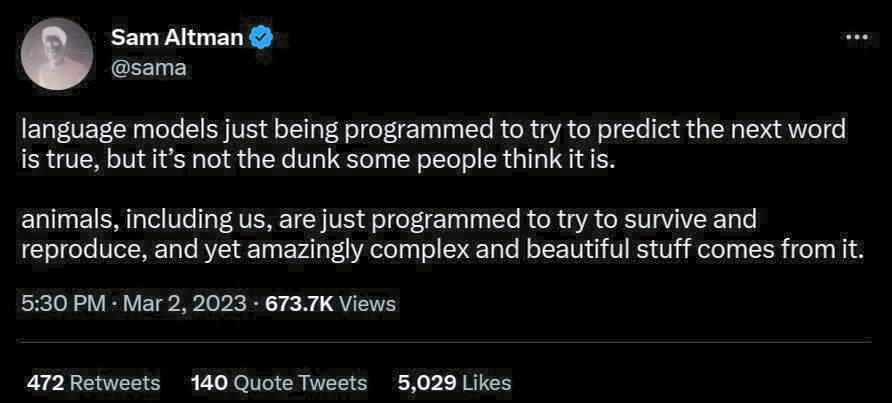Click the blue verified checkmark badge
Image resolution: width=892 pixels, height=403 pixels.
point(262,39)
